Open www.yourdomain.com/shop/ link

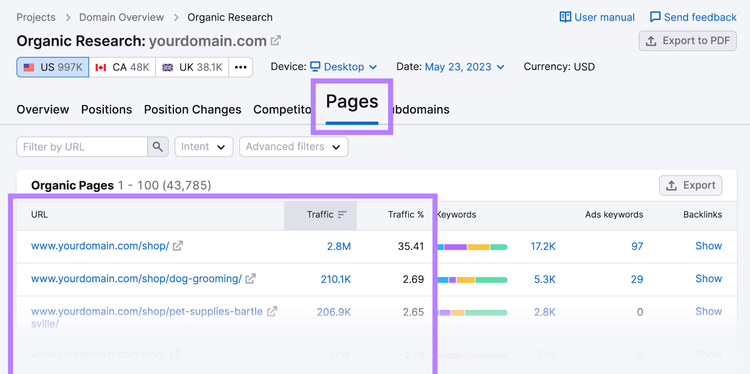point(100,246)
